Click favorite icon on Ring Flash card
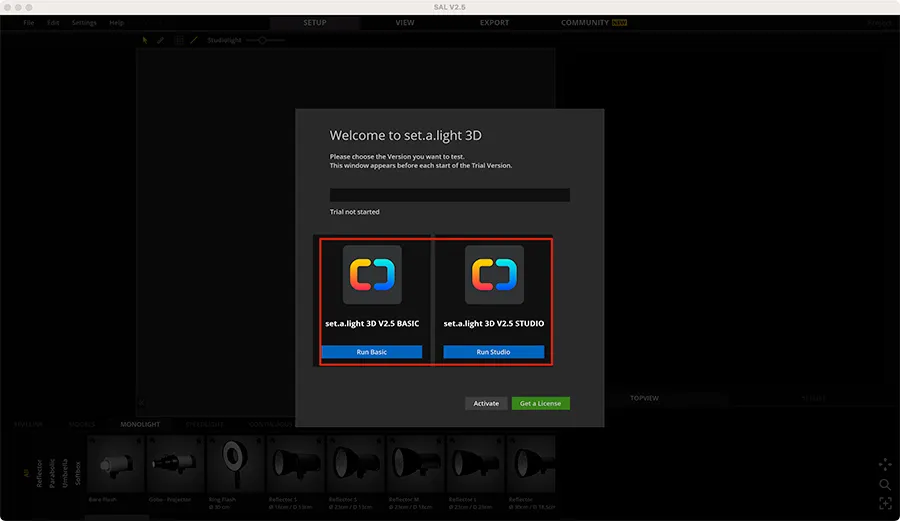This screenshot has height=521, width=900. pyautogui.click(x=258, y=441)
